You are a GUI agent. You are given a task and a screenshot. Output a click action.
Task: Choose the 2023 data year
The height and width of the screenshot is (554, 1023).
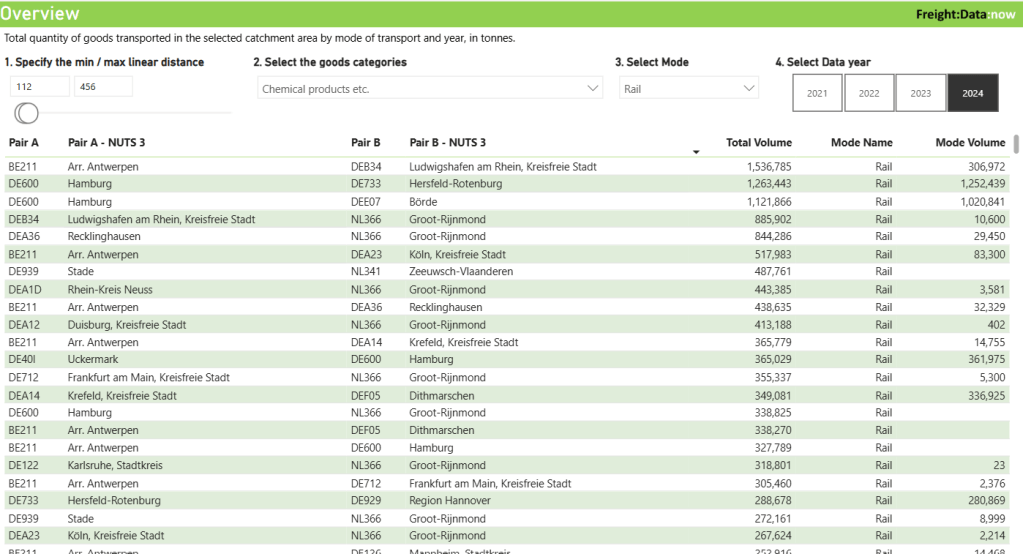921,93
